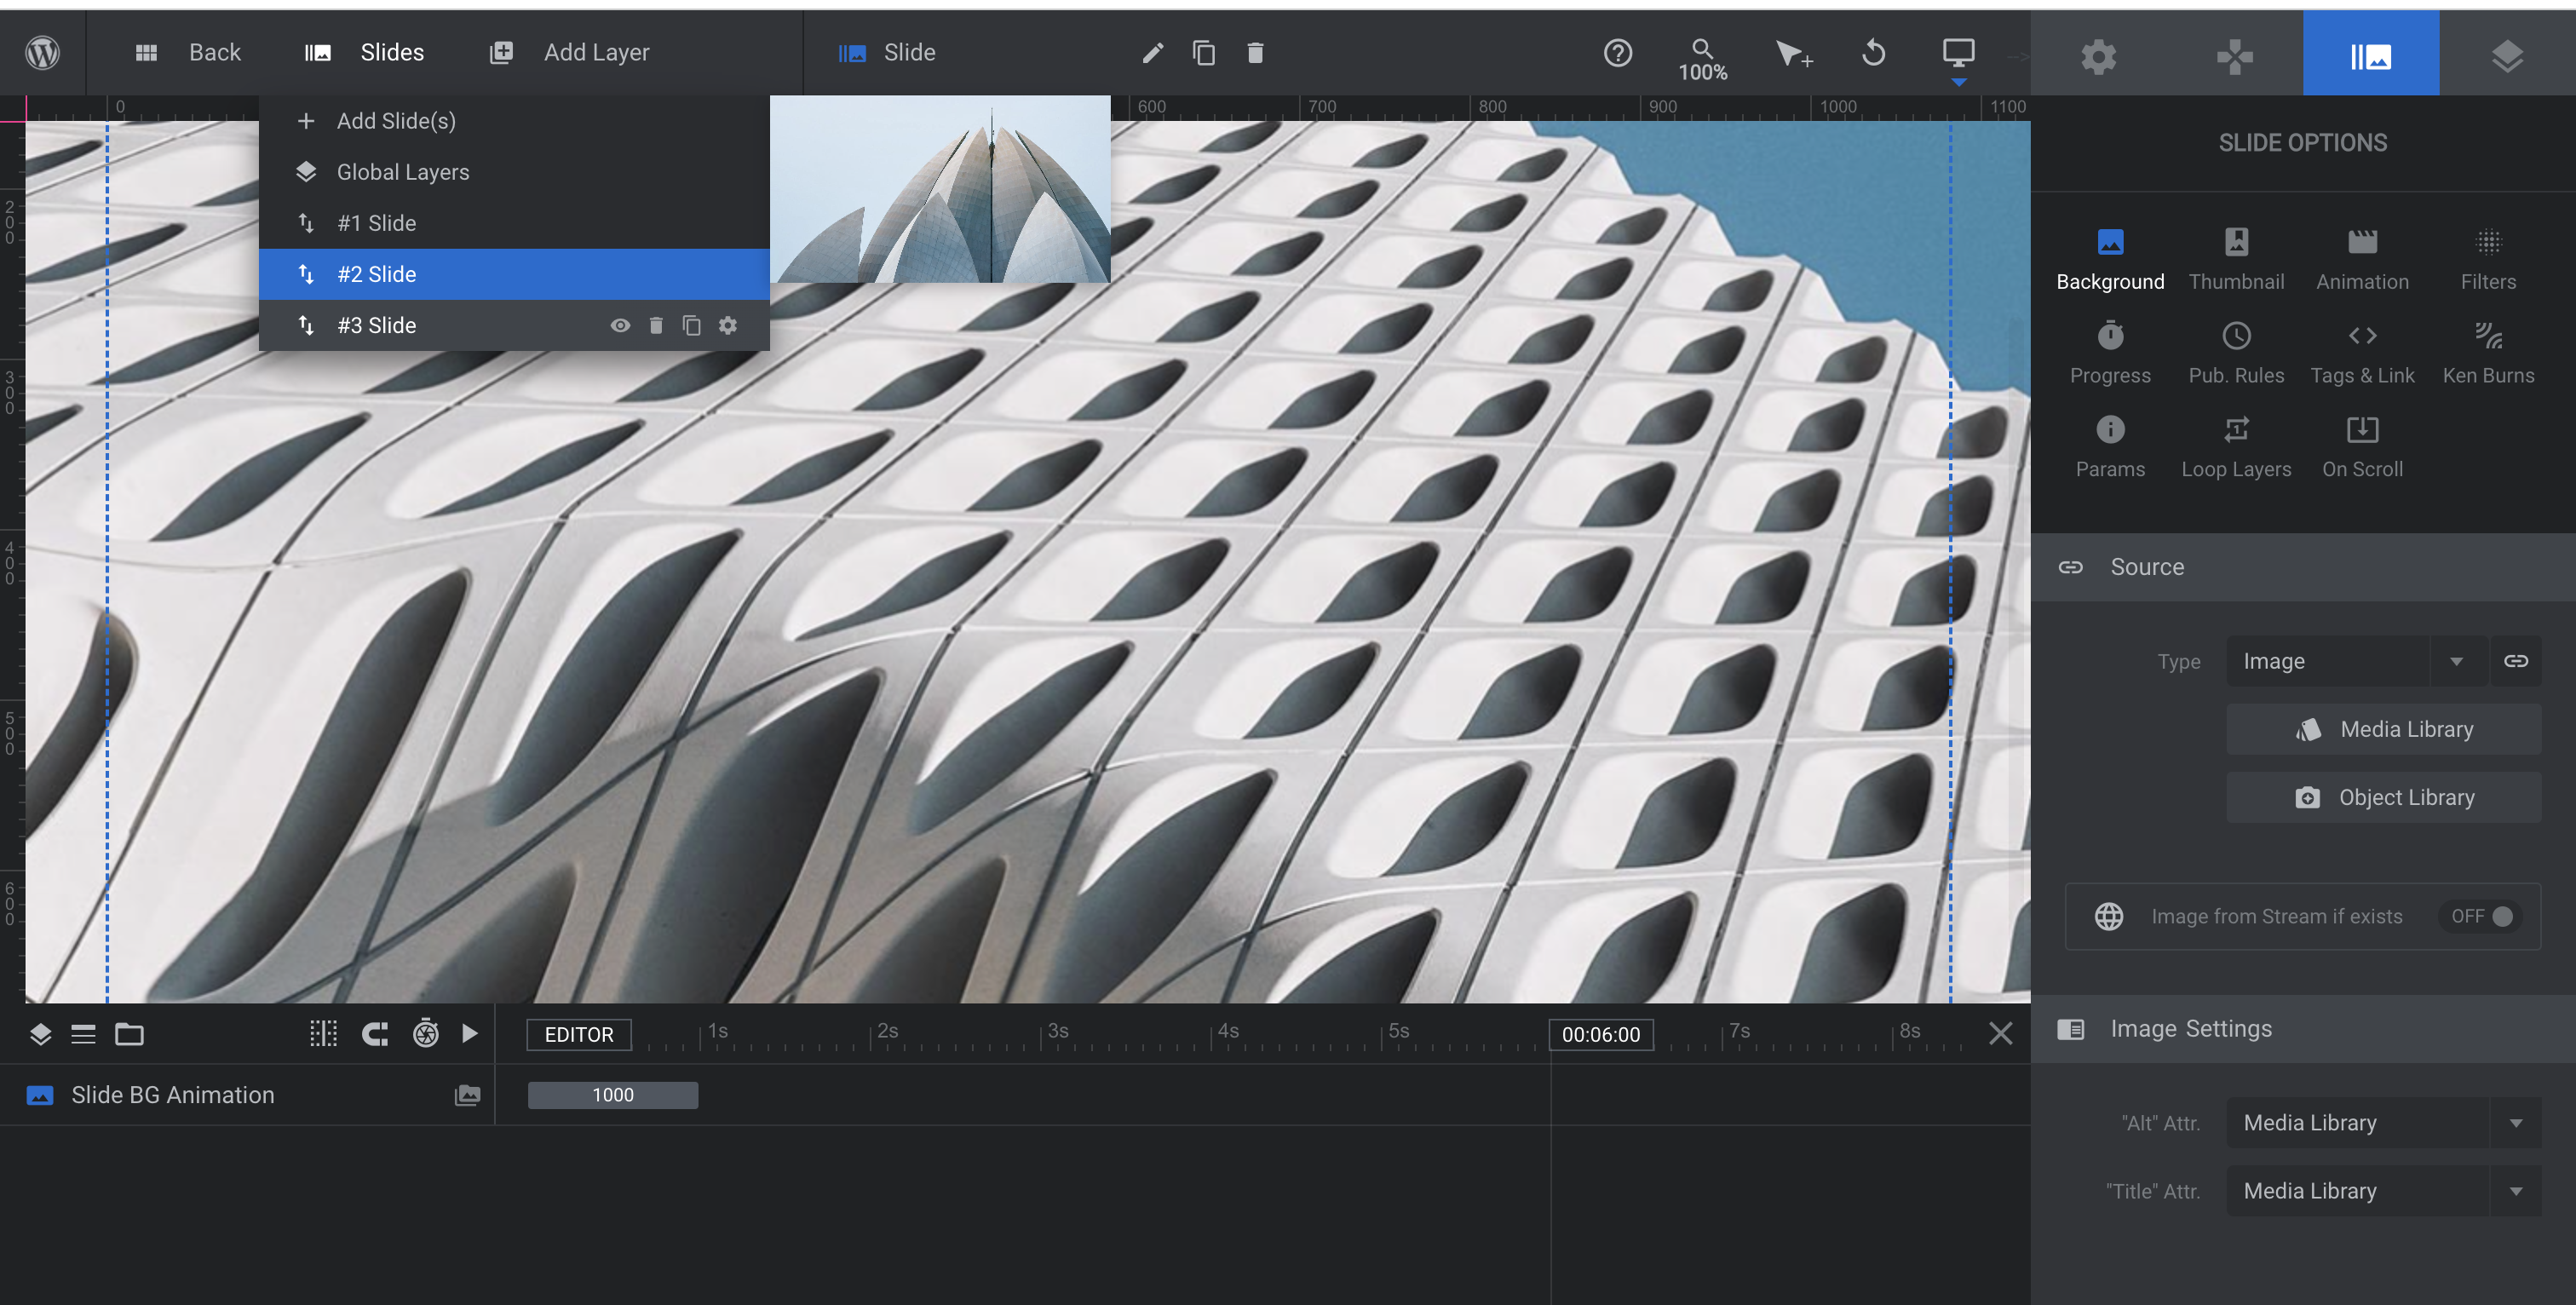This screenshot has width=2576, height=1305.
Task: Click the eye icon on #3 Slide
Action: coord(619,325)
